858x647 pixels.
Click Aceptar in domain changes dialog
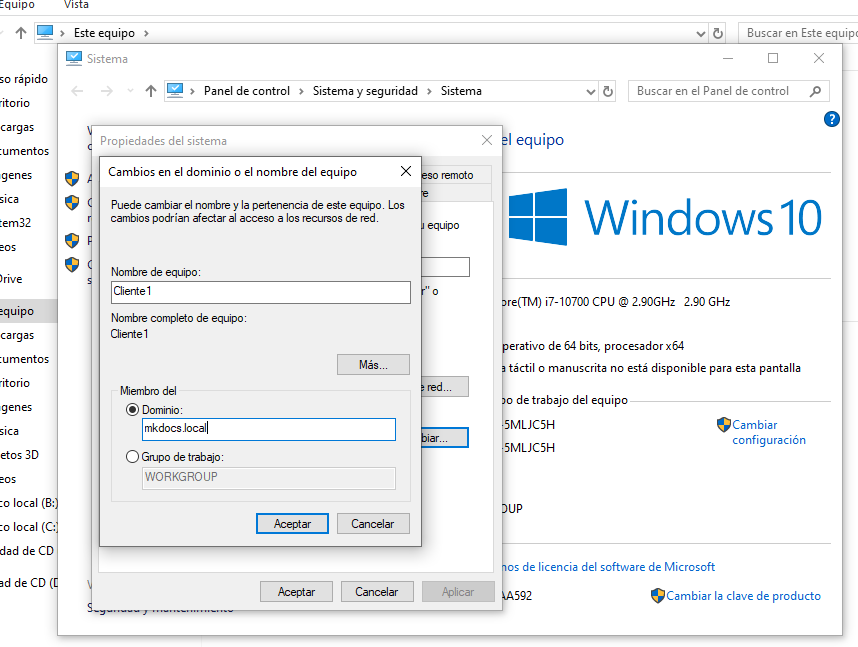[292, 523]
